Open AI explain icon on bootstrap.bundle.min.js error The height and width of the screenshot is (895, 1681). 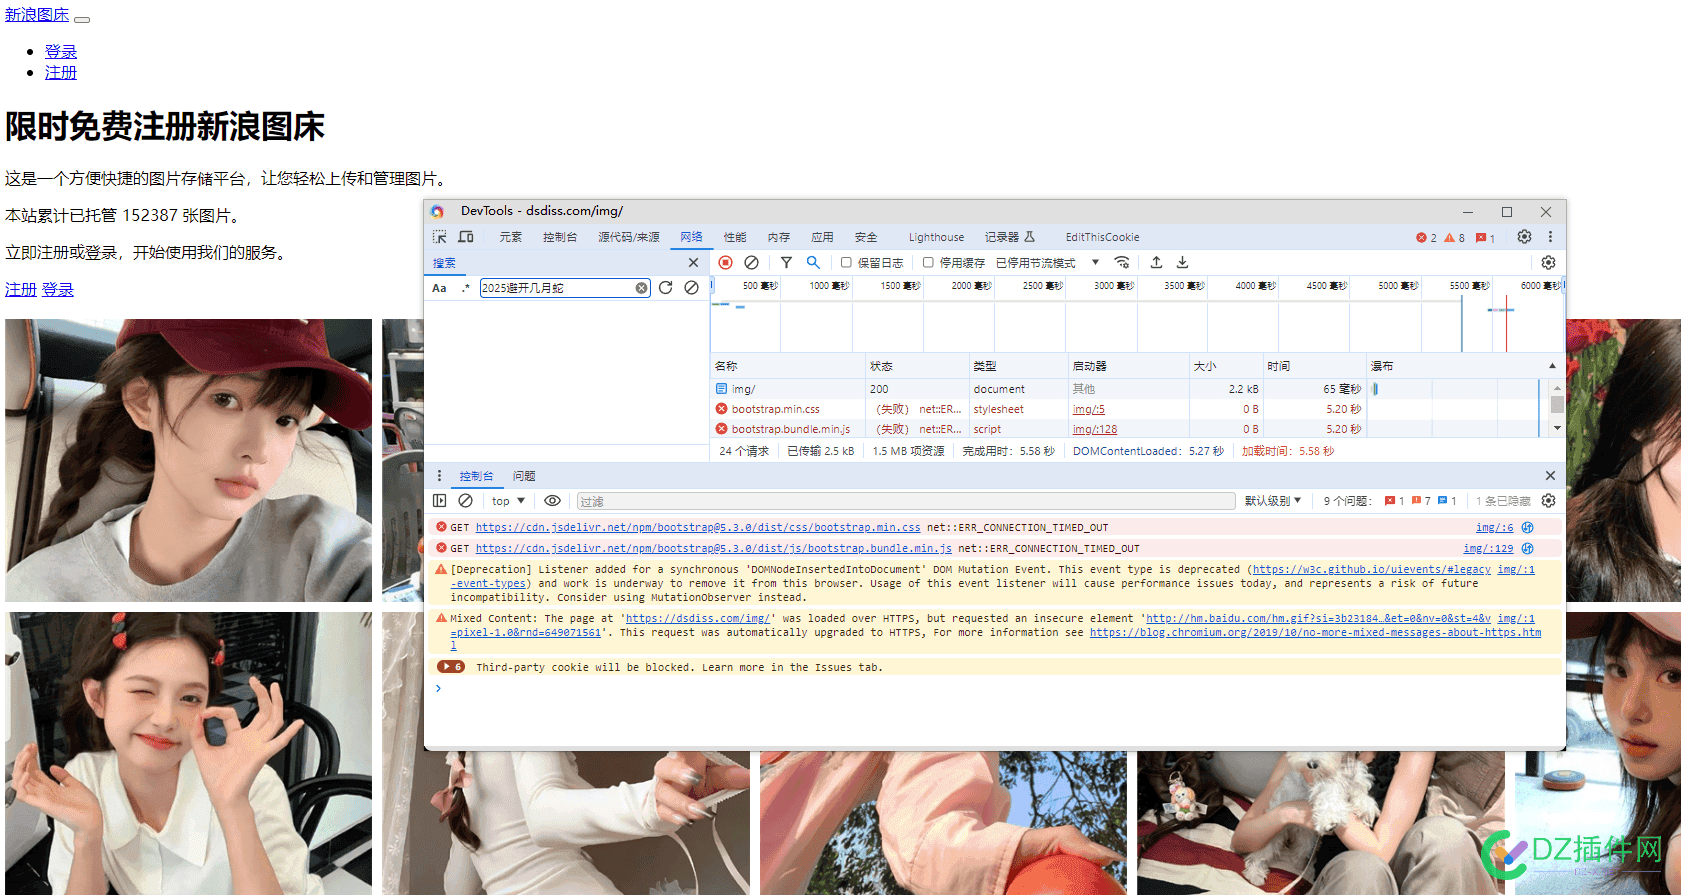(1527, 548)
